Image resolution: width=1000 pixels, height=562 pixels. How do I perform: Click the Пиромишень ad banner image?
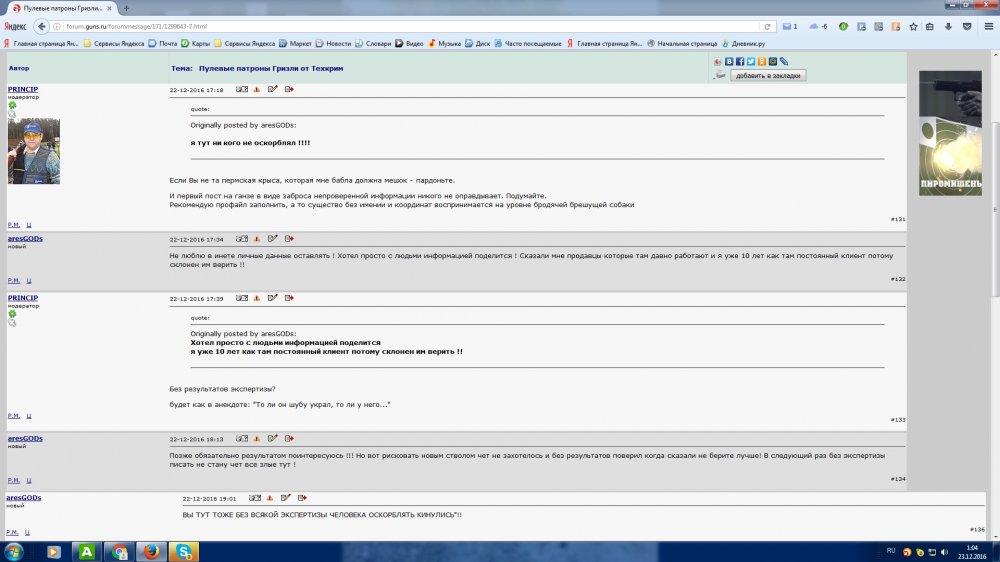pyautogui.click(x=951, y=133)
